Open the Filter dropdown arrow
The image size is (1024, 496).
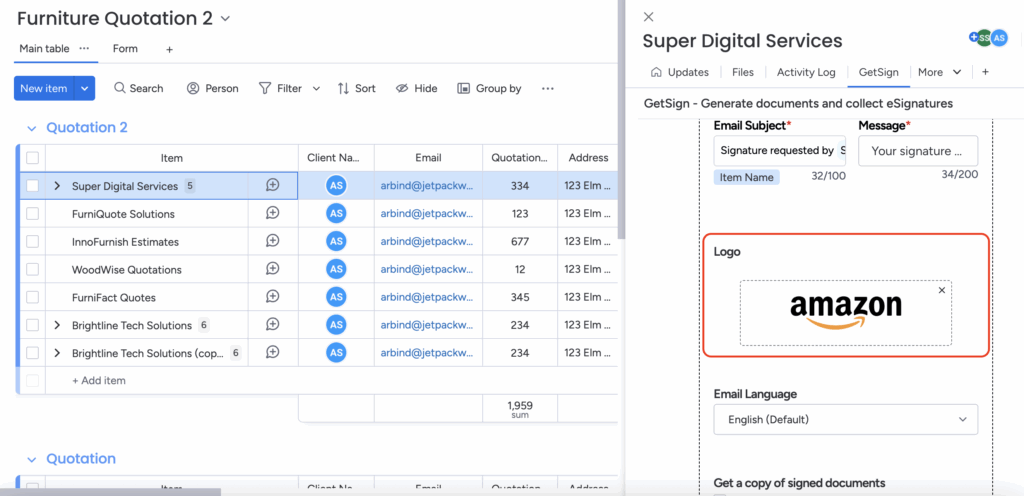click(x=316, y=88)
